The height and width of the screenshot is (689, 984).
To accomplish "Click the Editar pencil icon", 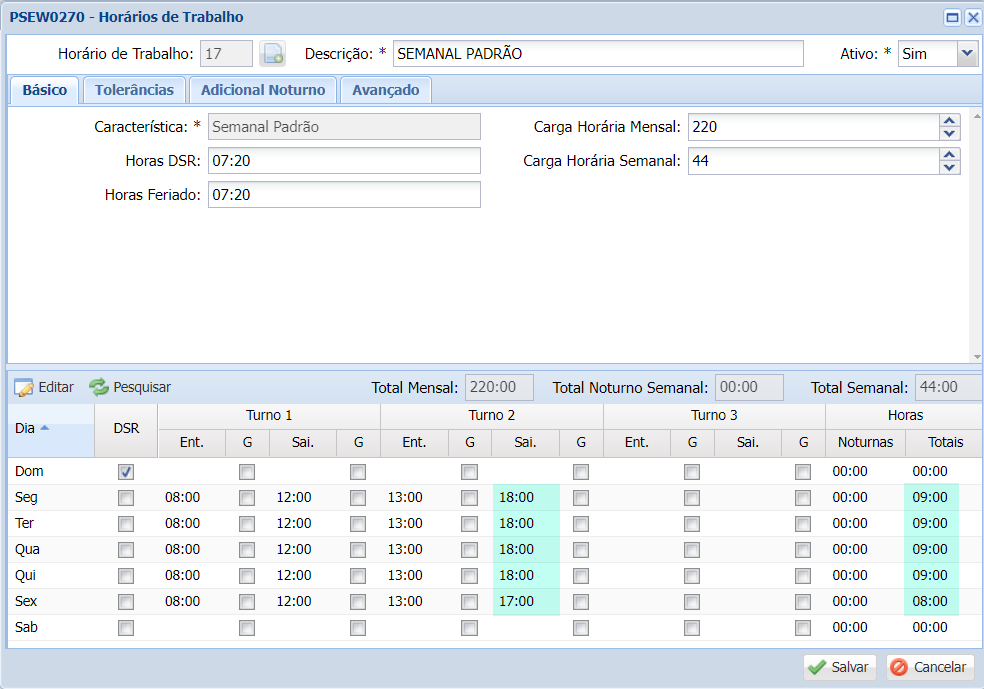I will tap(24, 388).
